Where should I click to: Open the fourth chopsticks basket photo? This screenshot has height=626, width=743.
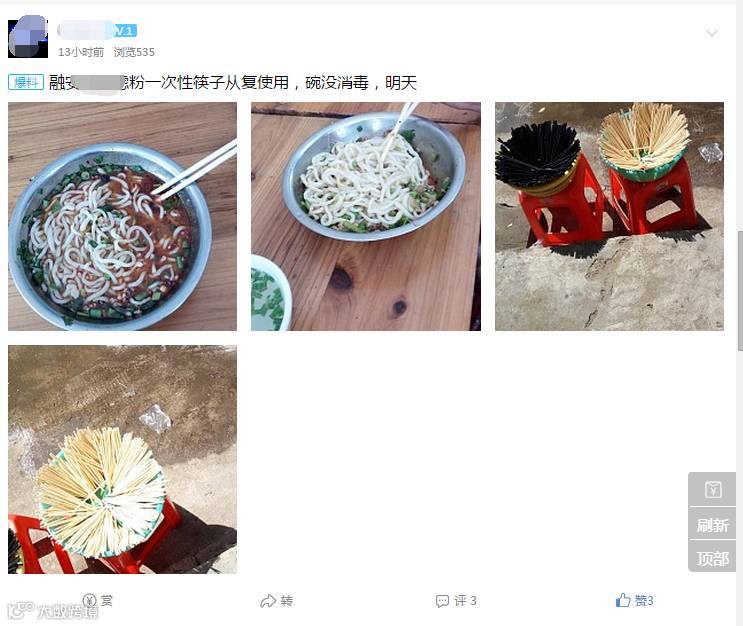pos(122,459)
